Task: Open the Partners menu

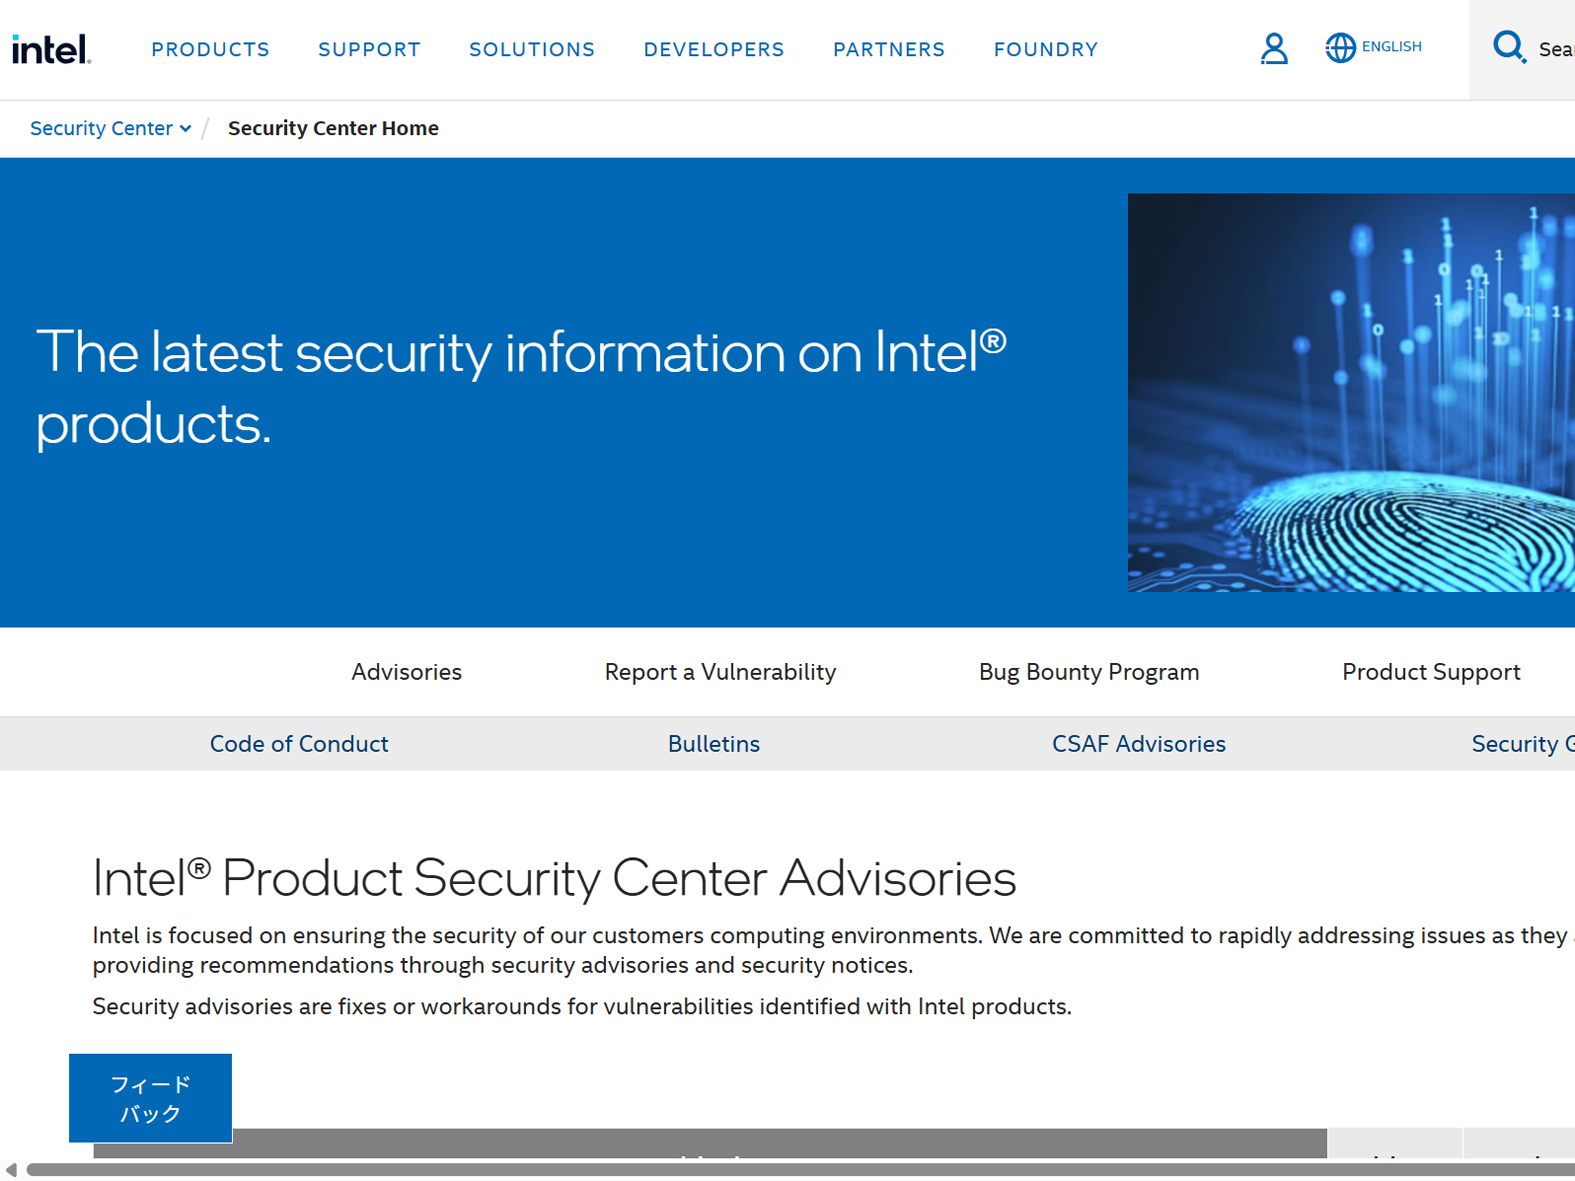Action: [889, 49]
